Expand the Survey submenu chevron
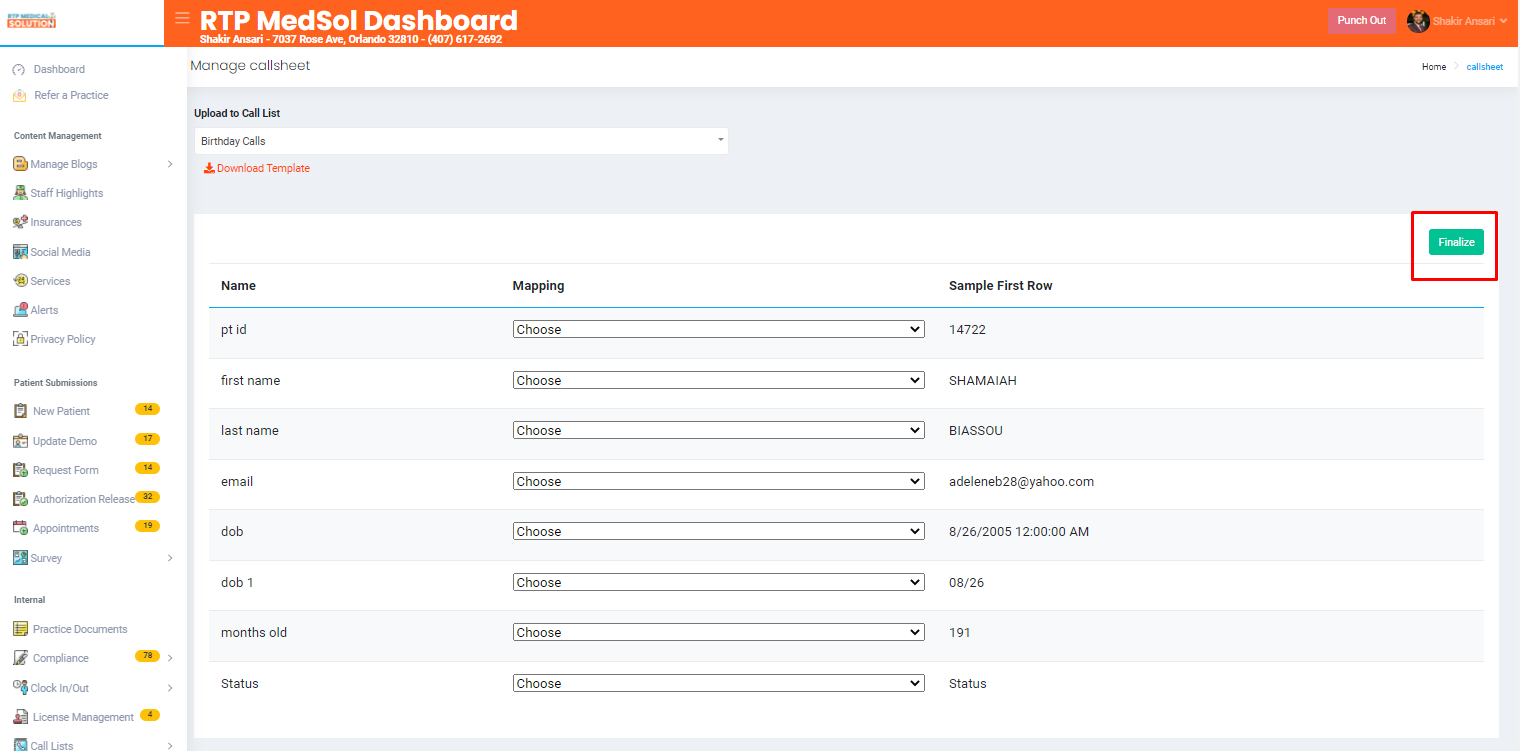 point(170,558)
